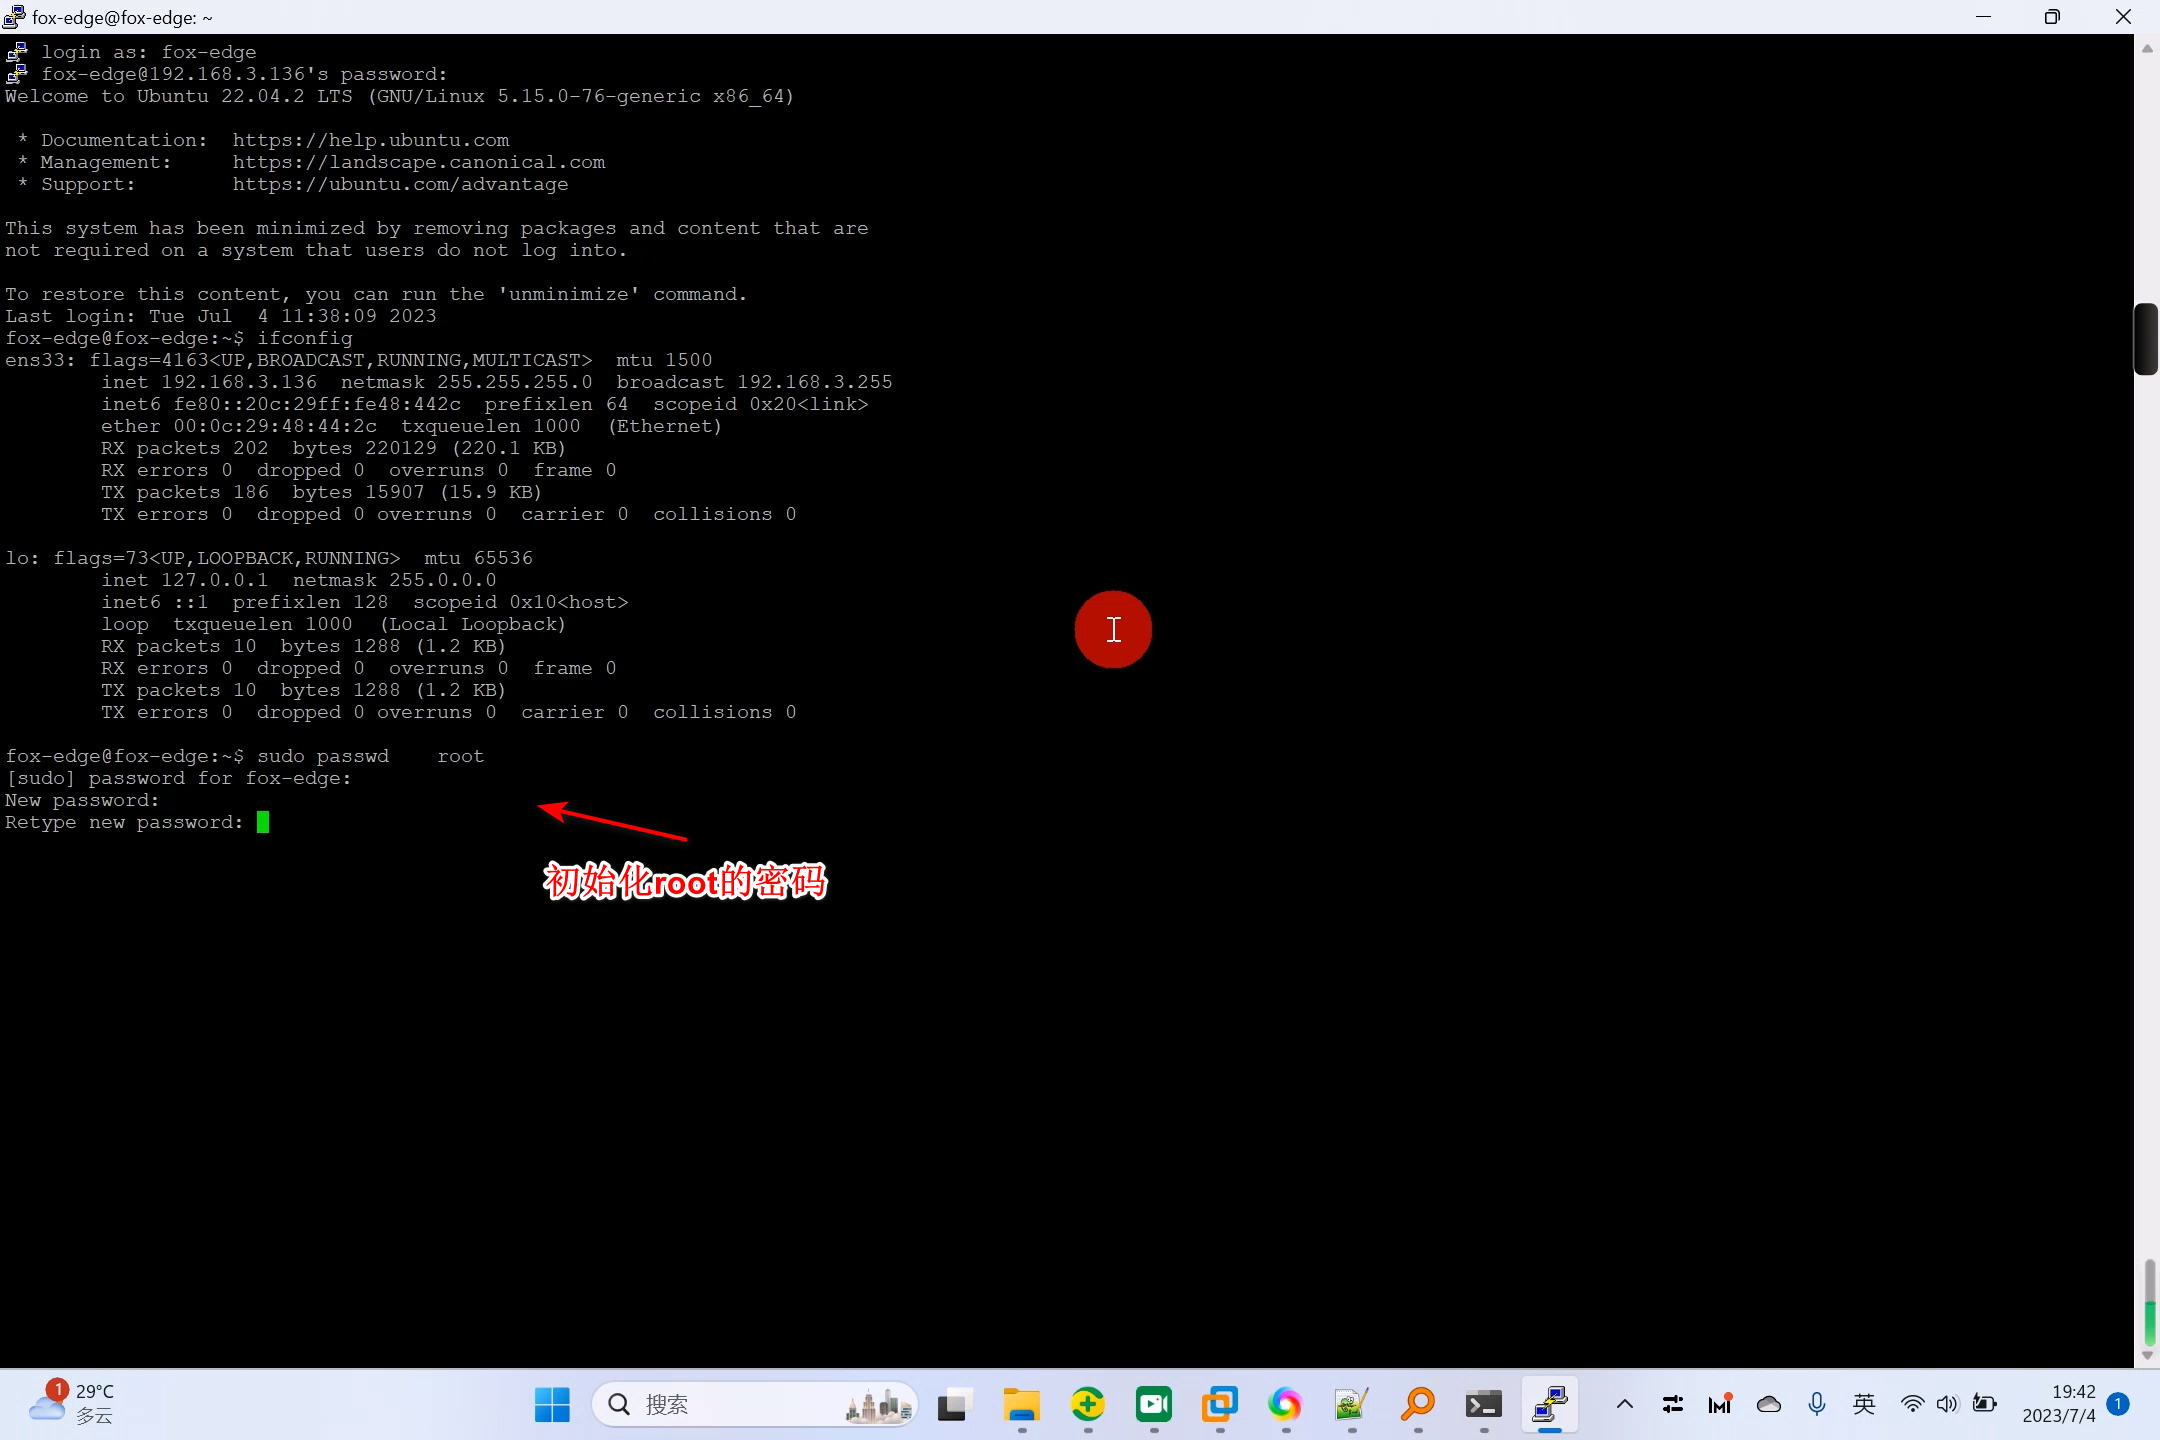Select the PuTTY icon in the taskbar
The image size is (2160, 1440).
[x=1549, y=1404]
